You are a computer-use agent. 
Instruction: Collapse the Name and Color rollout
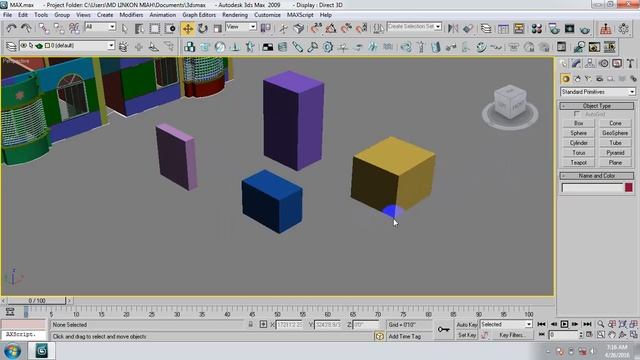(597, 176)
